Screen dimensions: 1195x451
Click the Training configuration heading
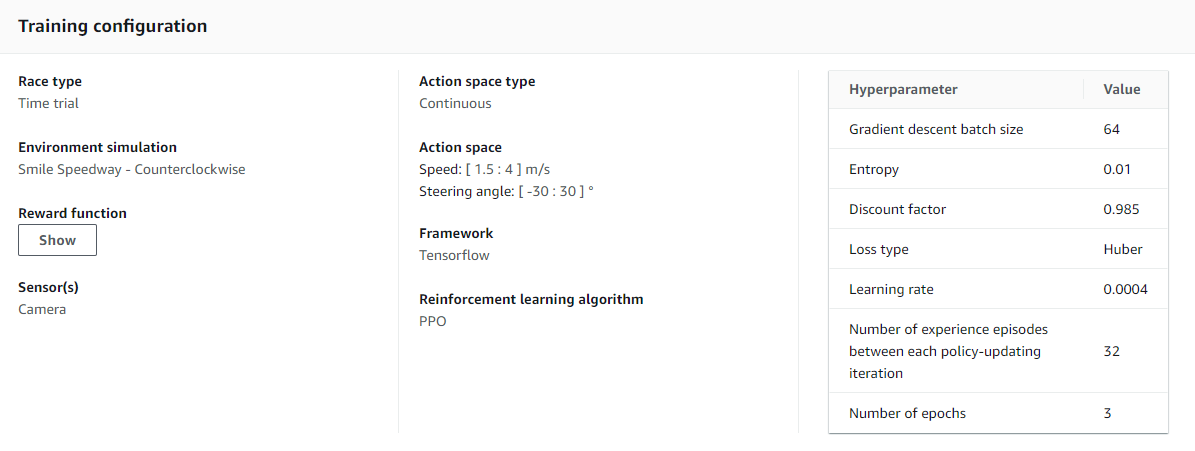[x=112, y=26]
